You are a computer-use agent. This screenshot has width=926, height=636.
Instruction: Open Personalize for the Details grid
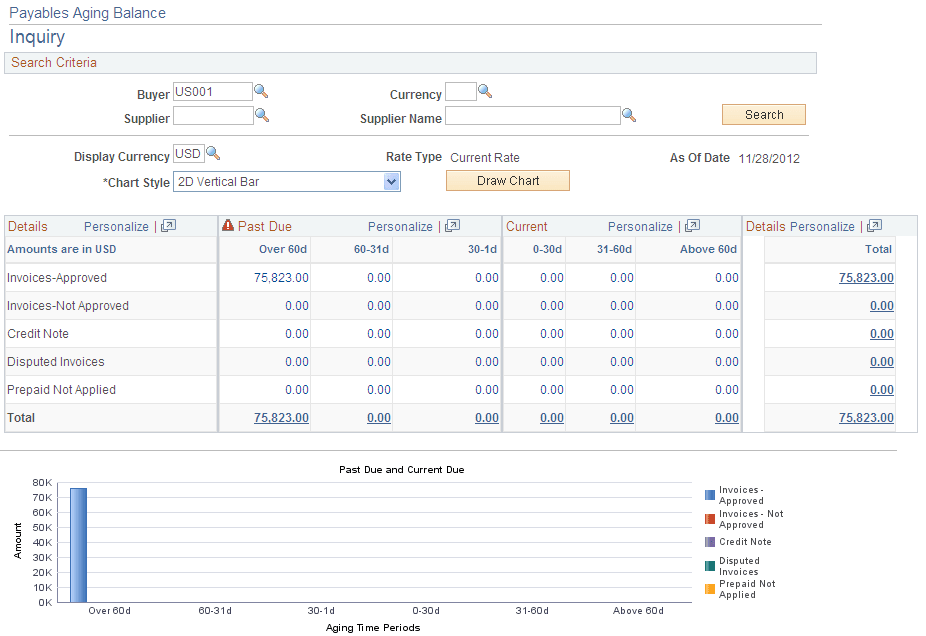point(116,226)
